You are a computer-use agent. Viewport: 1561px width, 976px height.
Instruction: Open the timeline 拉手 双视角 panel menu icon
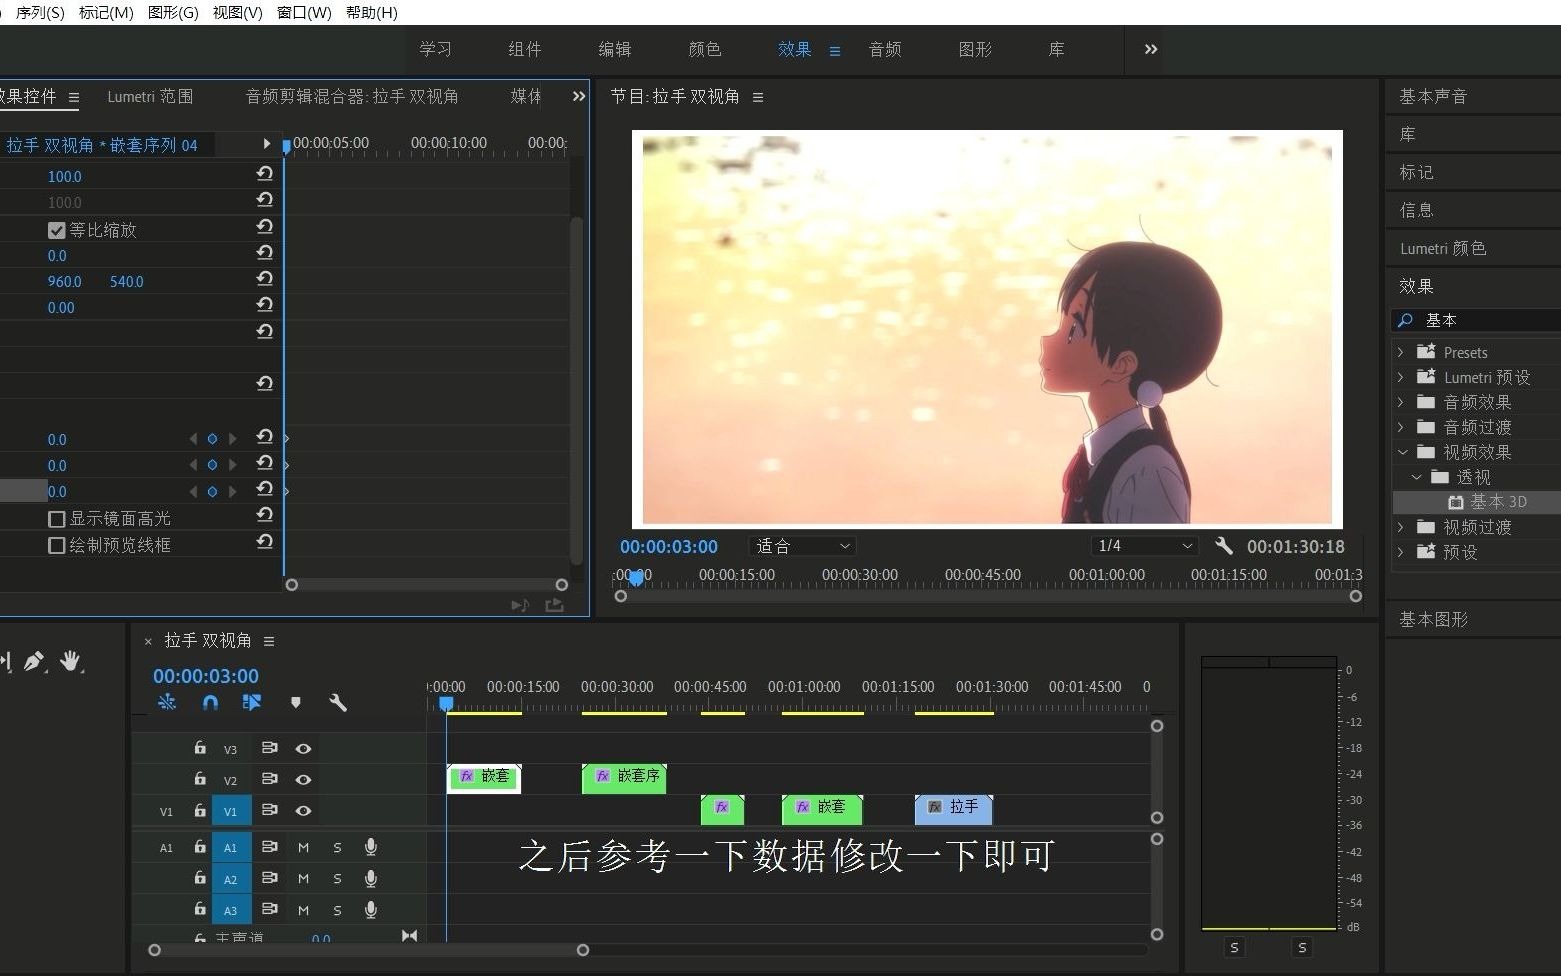tap(269, 641)
